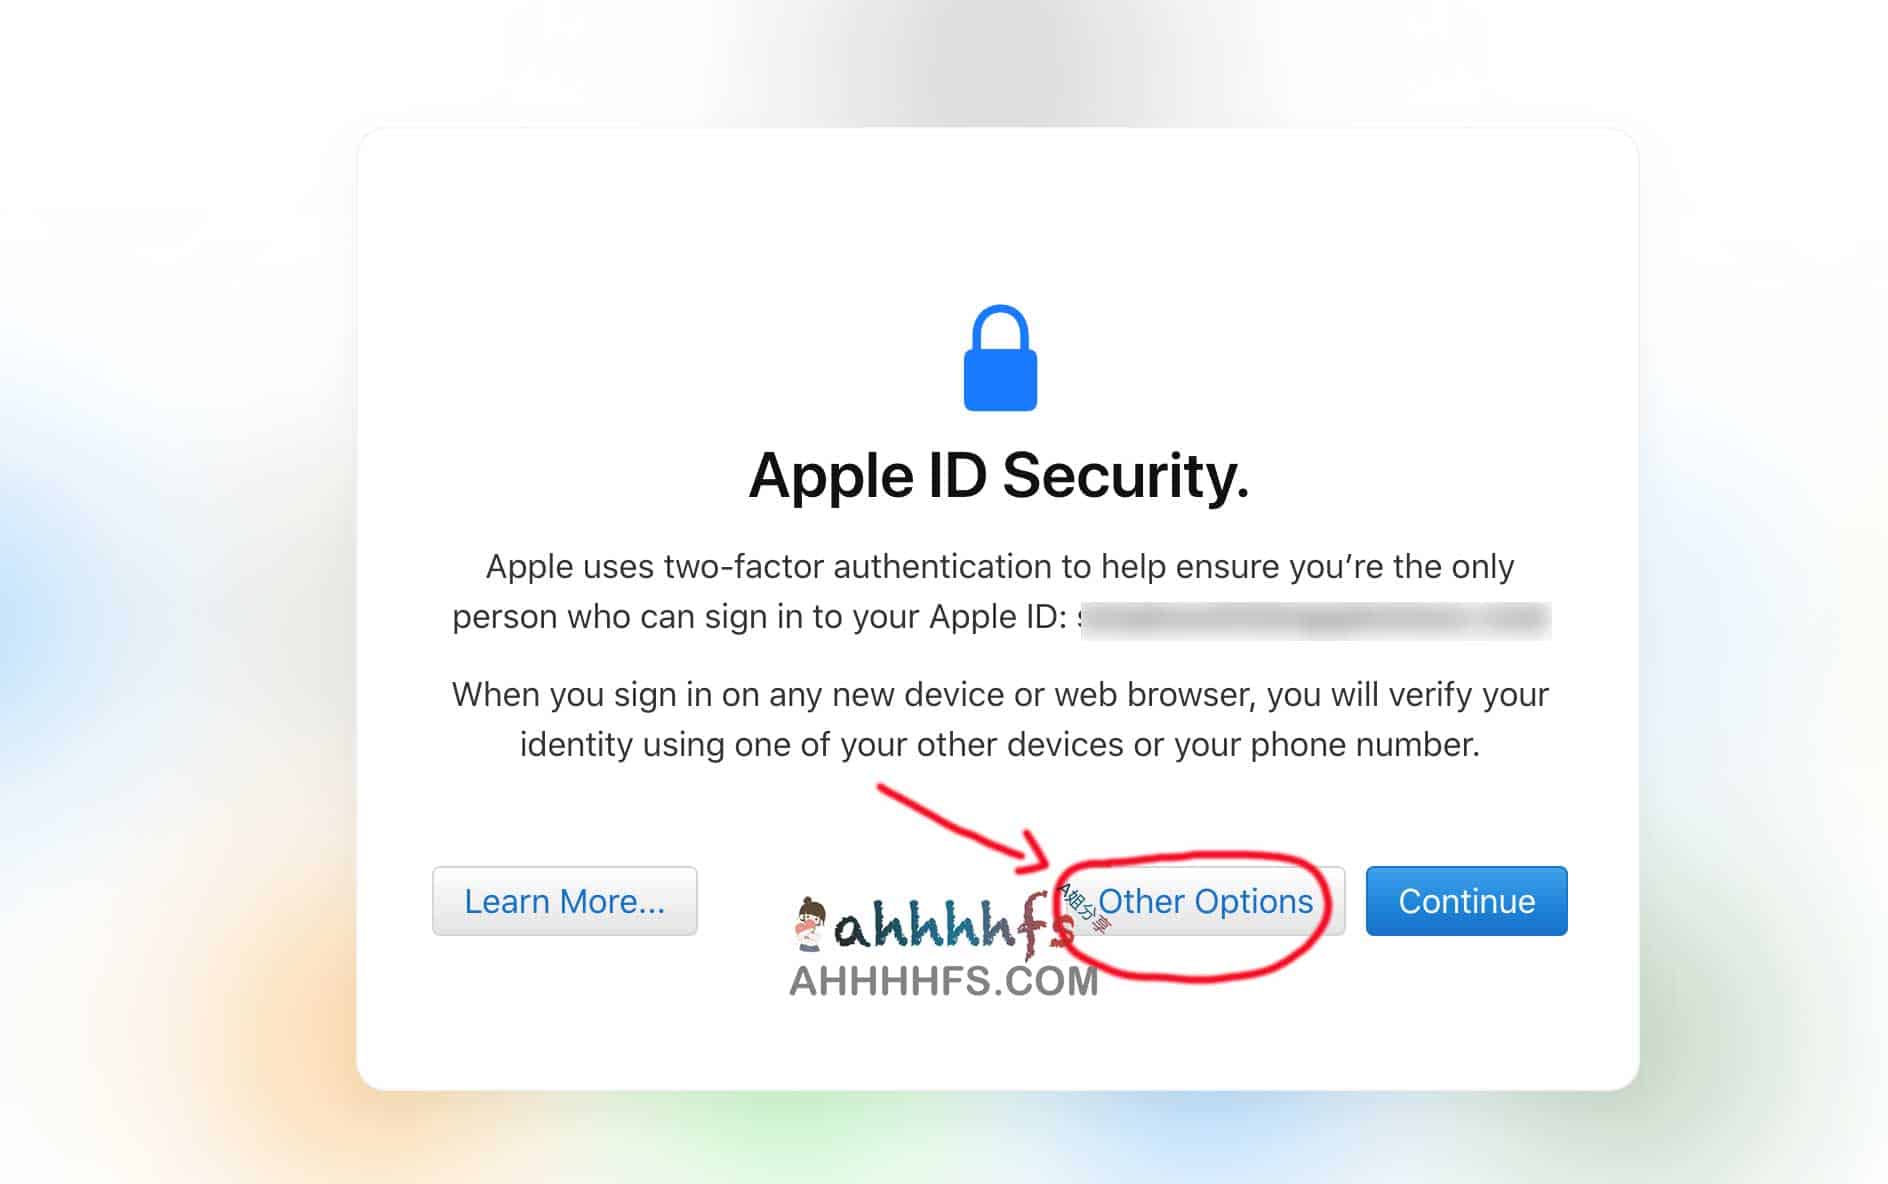Click the blue padlock icon
Image resolution: width=1888 pixels, height=1184 pixels.
coord(1000,358)
